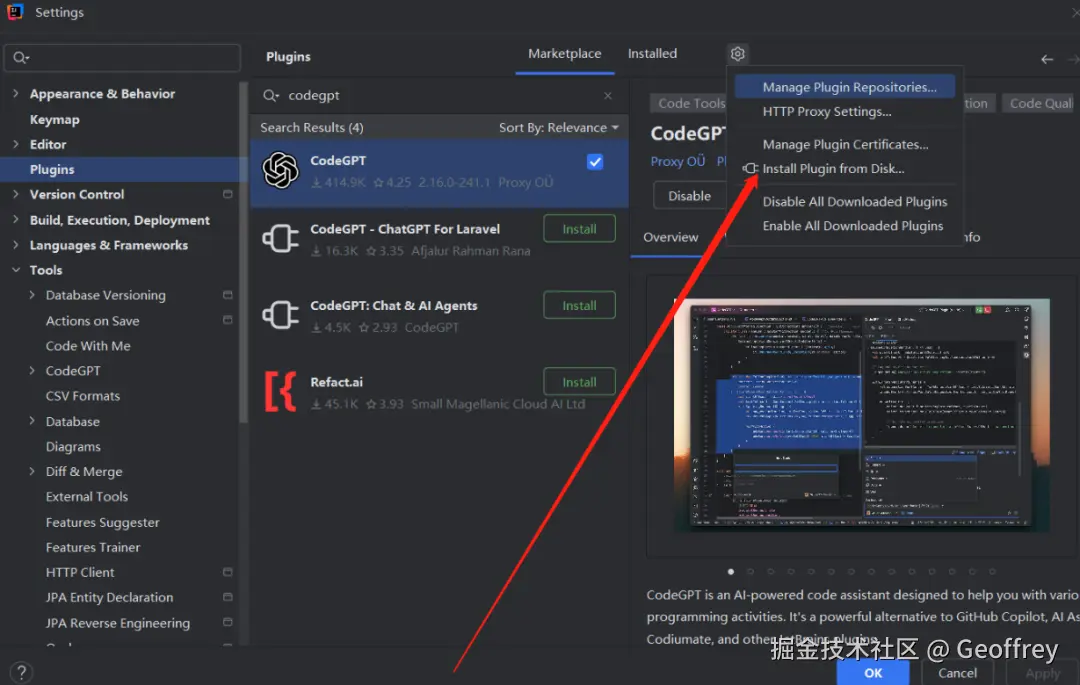Install the Refact.ai plugin
Image resolution: width=1080 pixels, height=685 pixels.
pyautogui.click(x=579, y=382)
